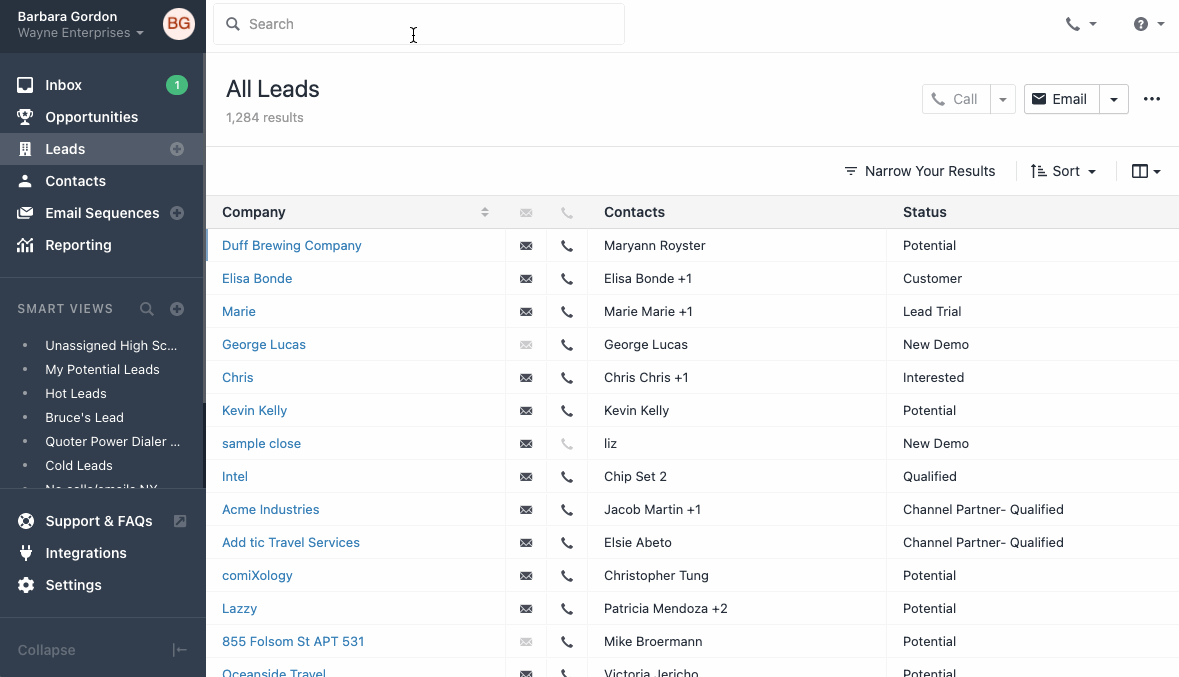1179x677 pixels.
Task: Click Channel Partner- Qualified status for Acme
Action: pos(984,509)
